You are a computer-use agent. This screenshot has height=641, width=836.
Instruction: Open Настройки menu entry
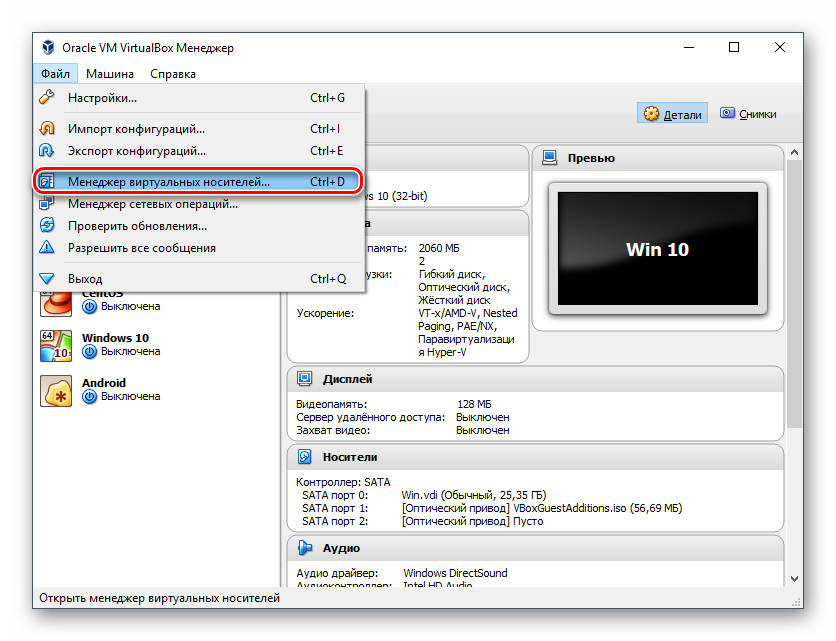tap(199, 98)
